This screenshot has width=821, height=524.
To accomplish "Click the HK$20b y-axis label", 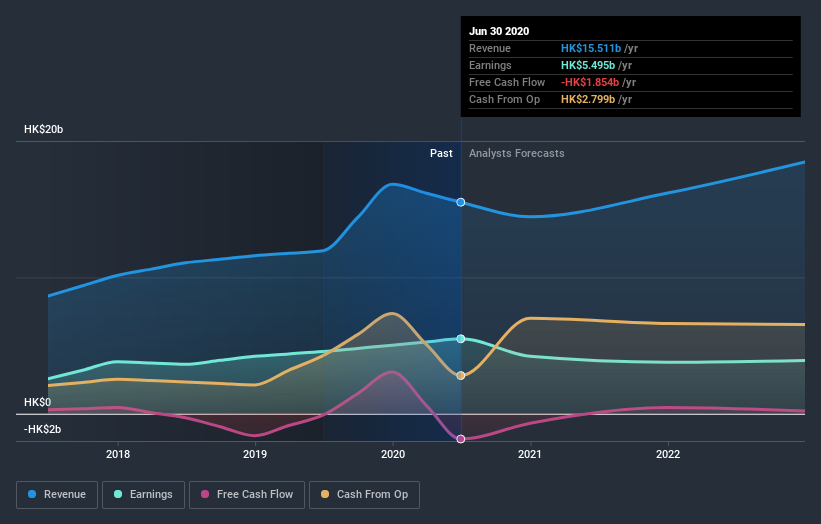I will (x=43, y=129).
